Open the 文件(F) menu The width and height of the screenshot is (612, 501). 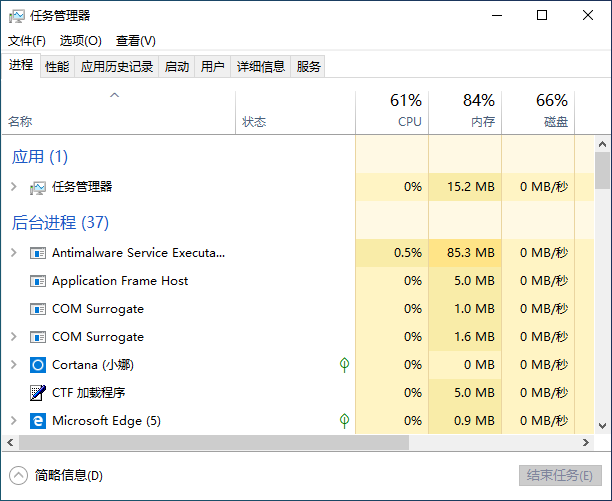[x=27, y=41]
